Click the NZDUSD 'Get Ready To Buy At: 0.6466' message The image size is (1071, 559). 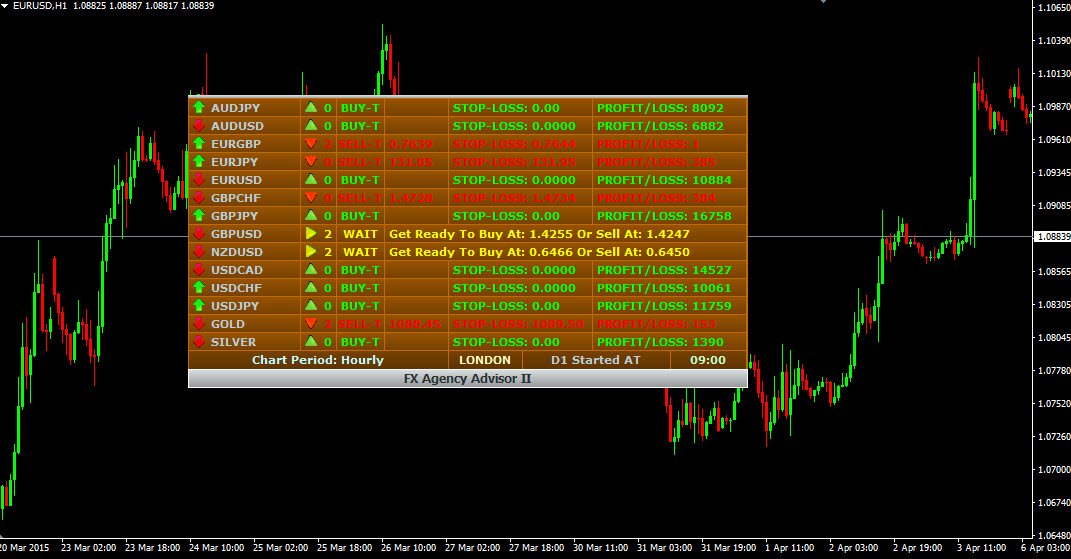coord(540,251)
